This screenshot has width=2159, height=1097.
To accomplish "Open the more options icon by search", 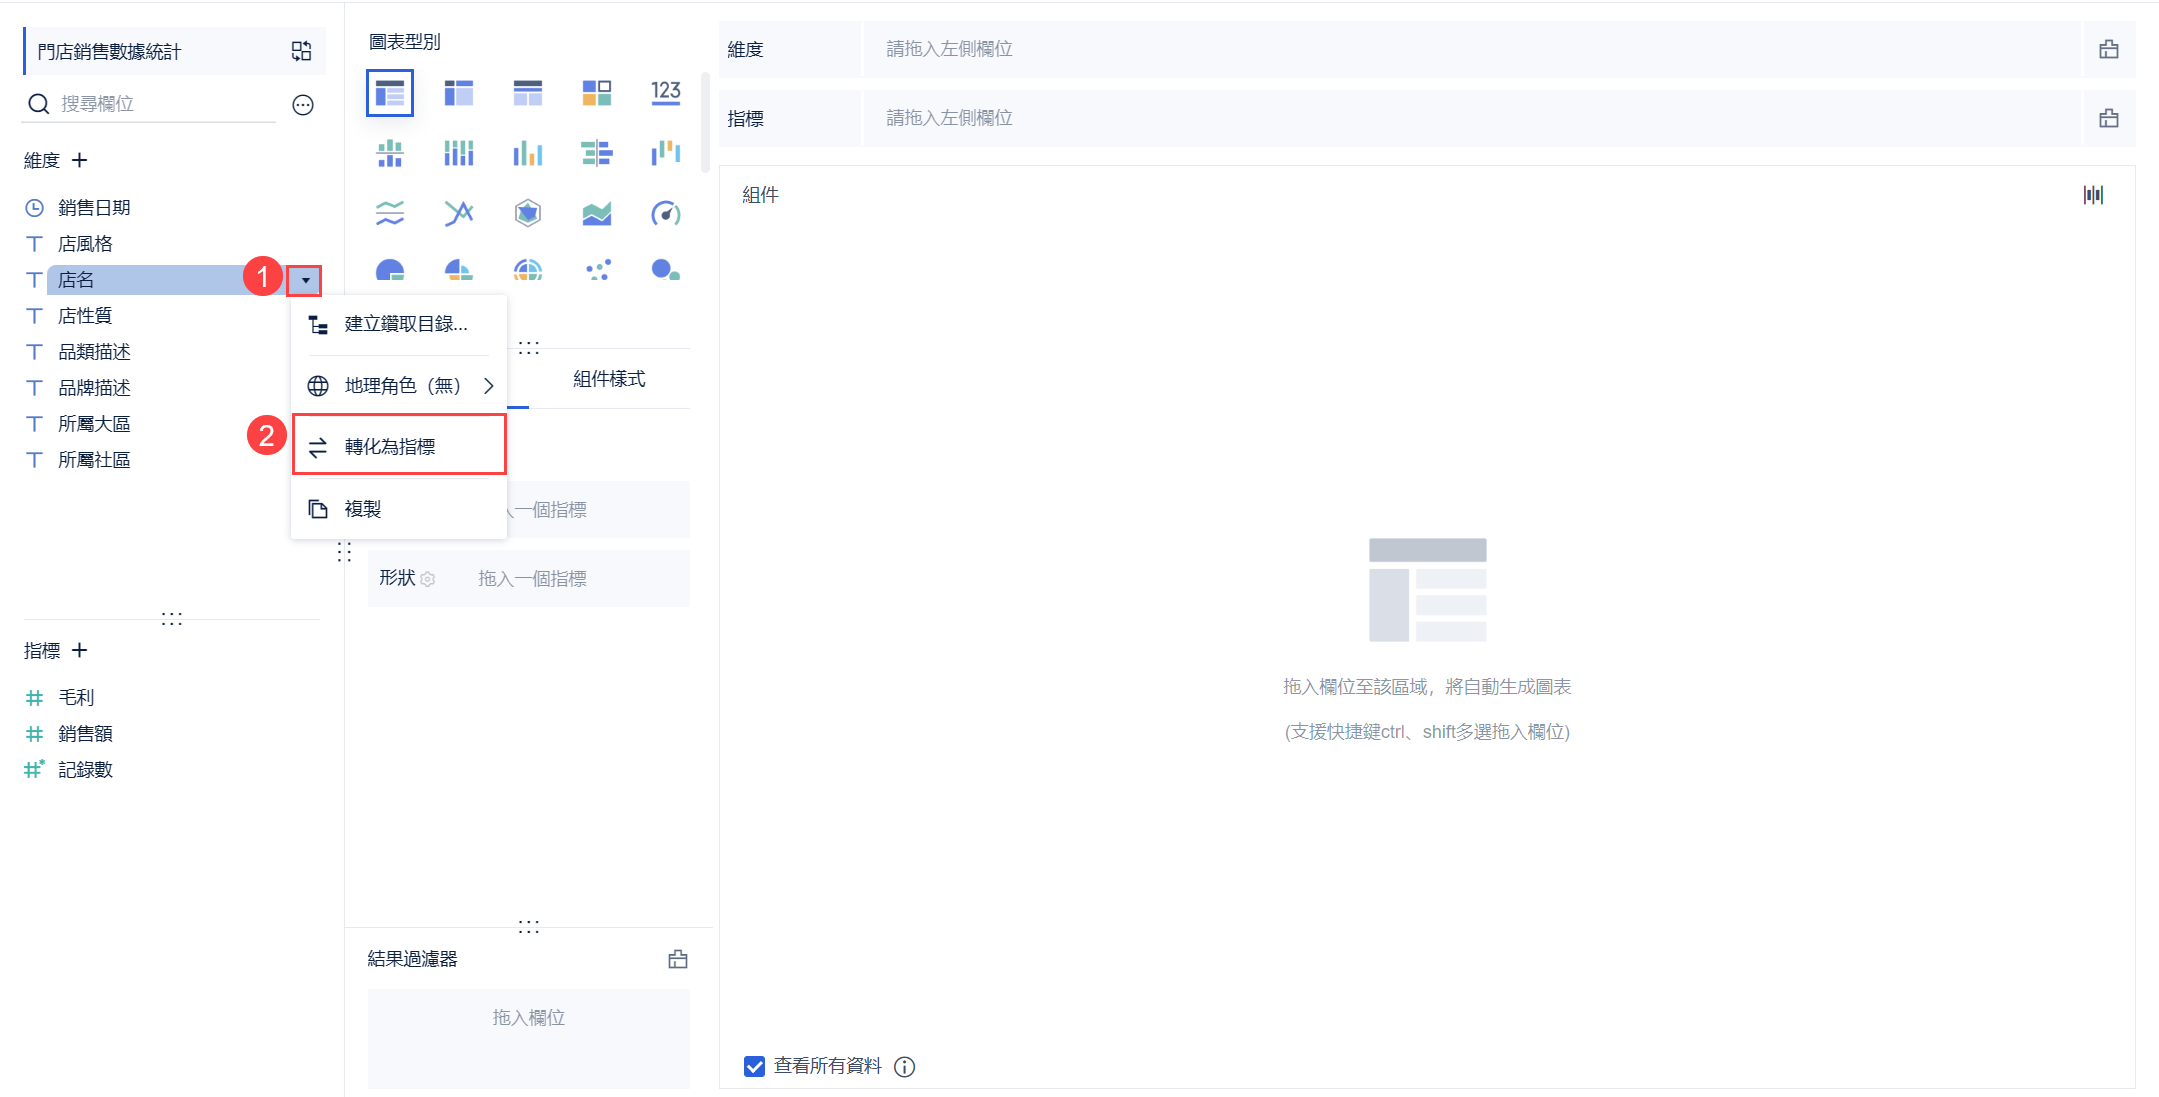I will coord(303,105).
